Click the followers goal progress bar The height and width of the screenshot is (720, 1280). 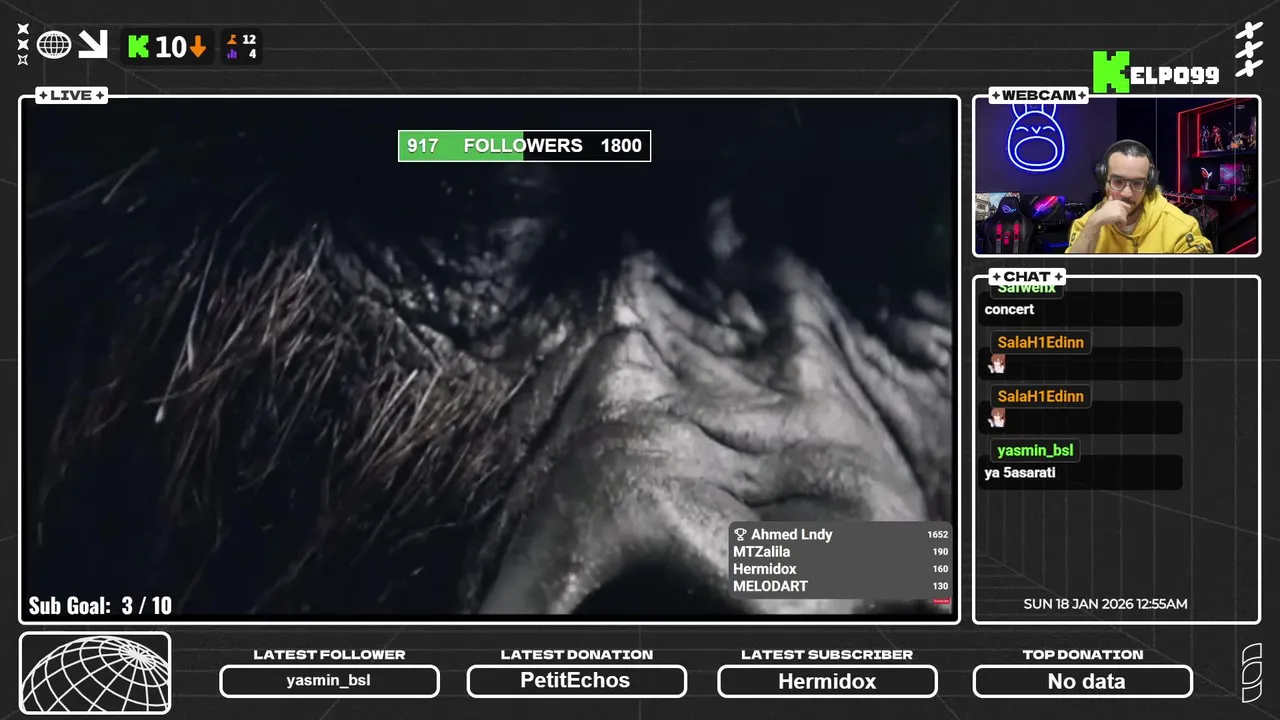(524, 146)
